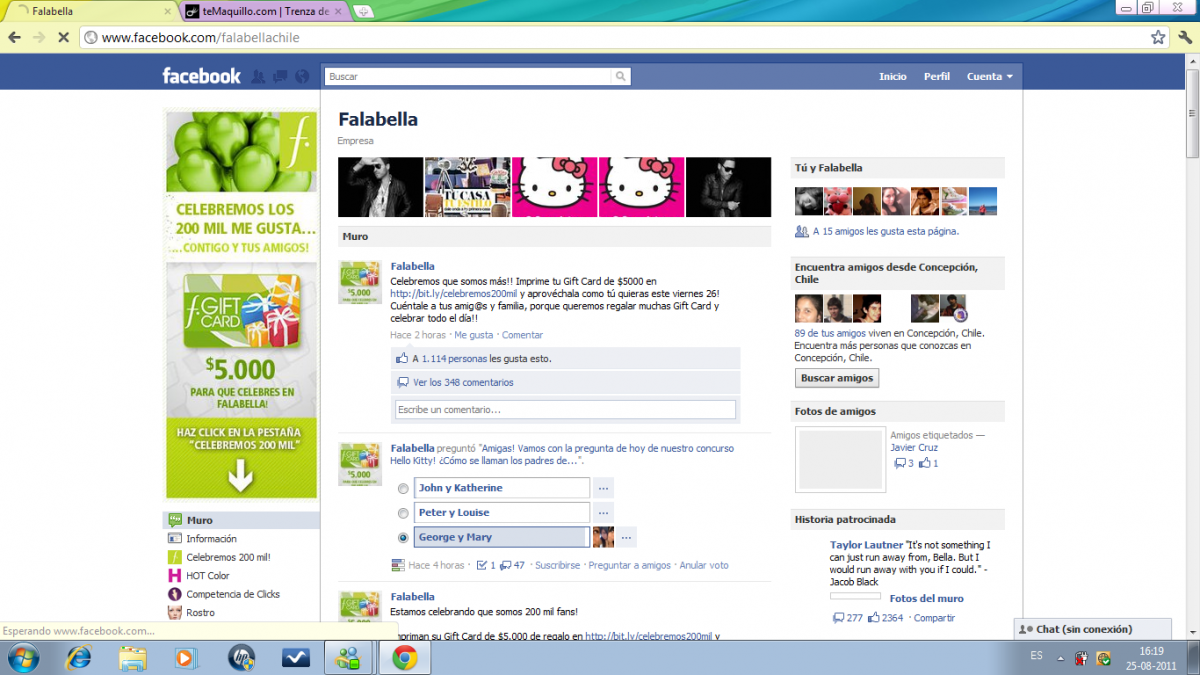
Task: Click the Escribe un comentario input field
Action: [565, 409]
